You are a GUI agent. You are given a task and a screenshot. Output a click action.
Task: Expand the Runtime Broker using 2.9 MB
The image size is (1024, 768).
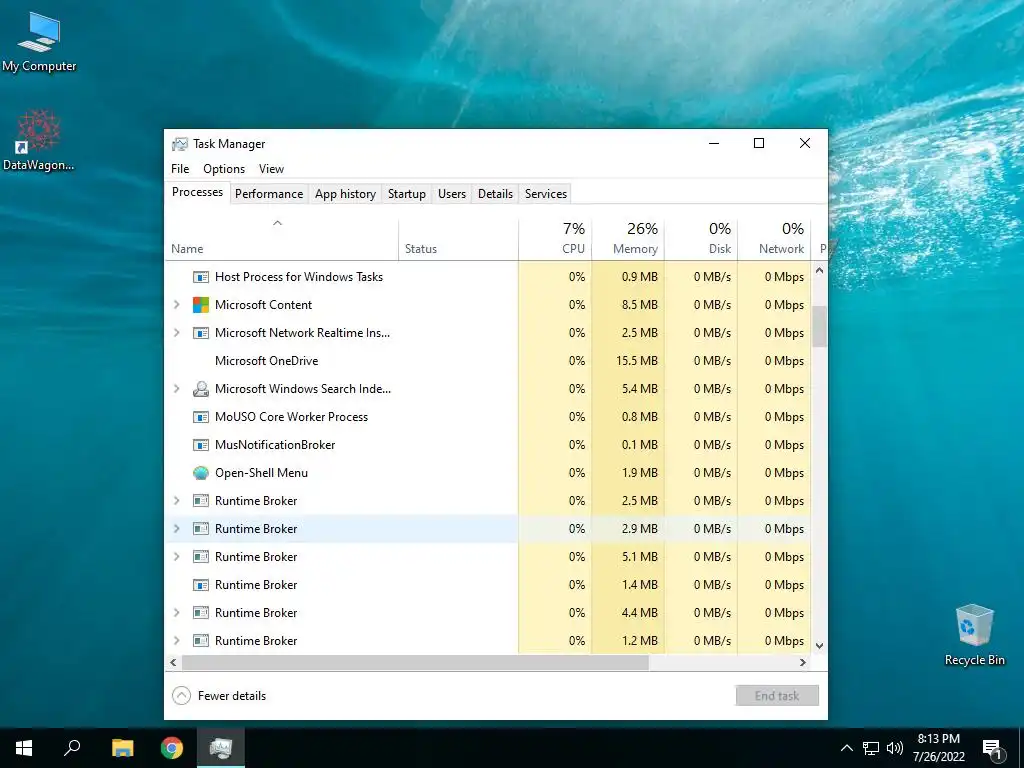click(176, 529)
